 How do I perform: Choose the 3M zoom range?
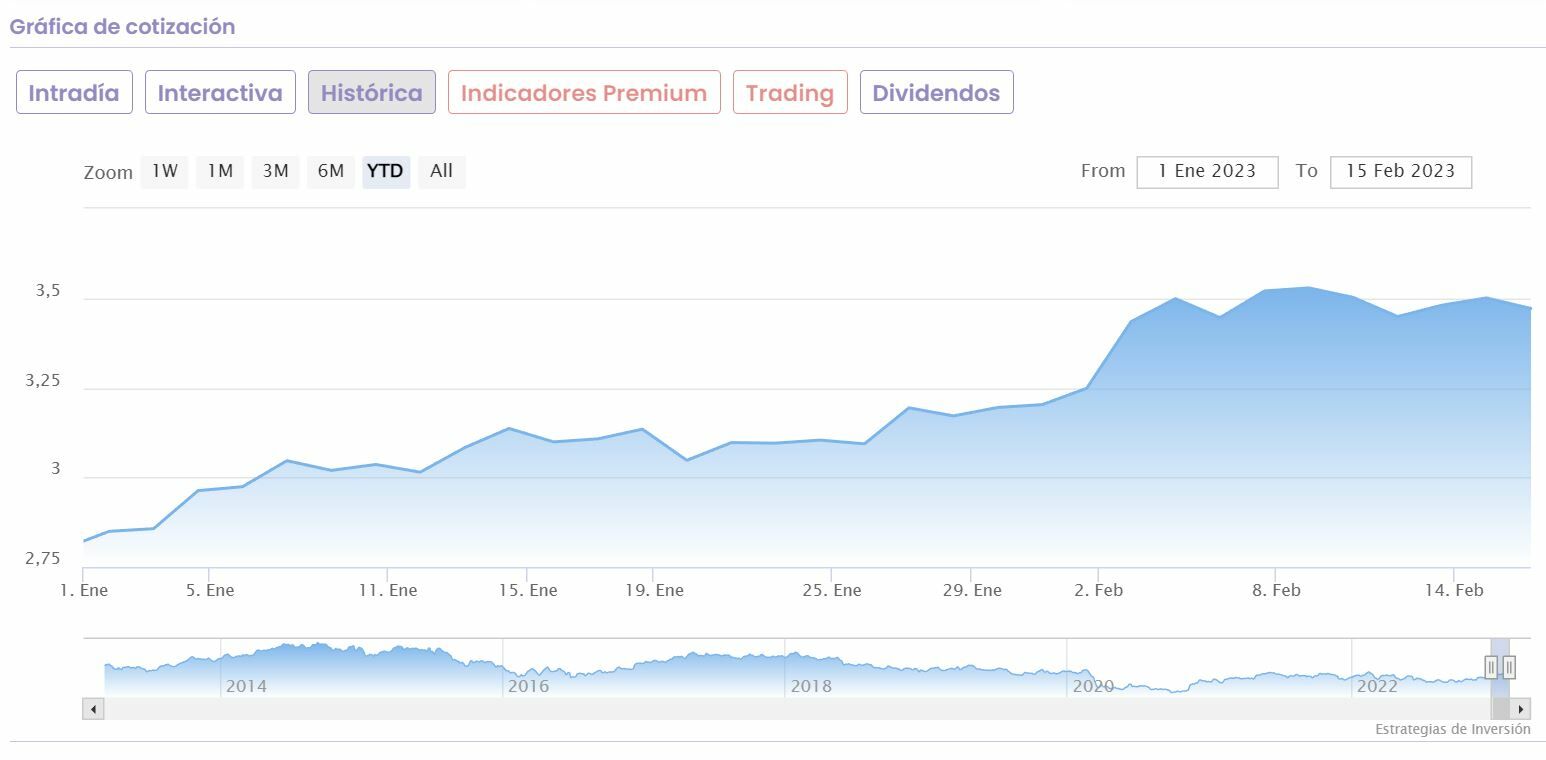(x=275, y=171)
